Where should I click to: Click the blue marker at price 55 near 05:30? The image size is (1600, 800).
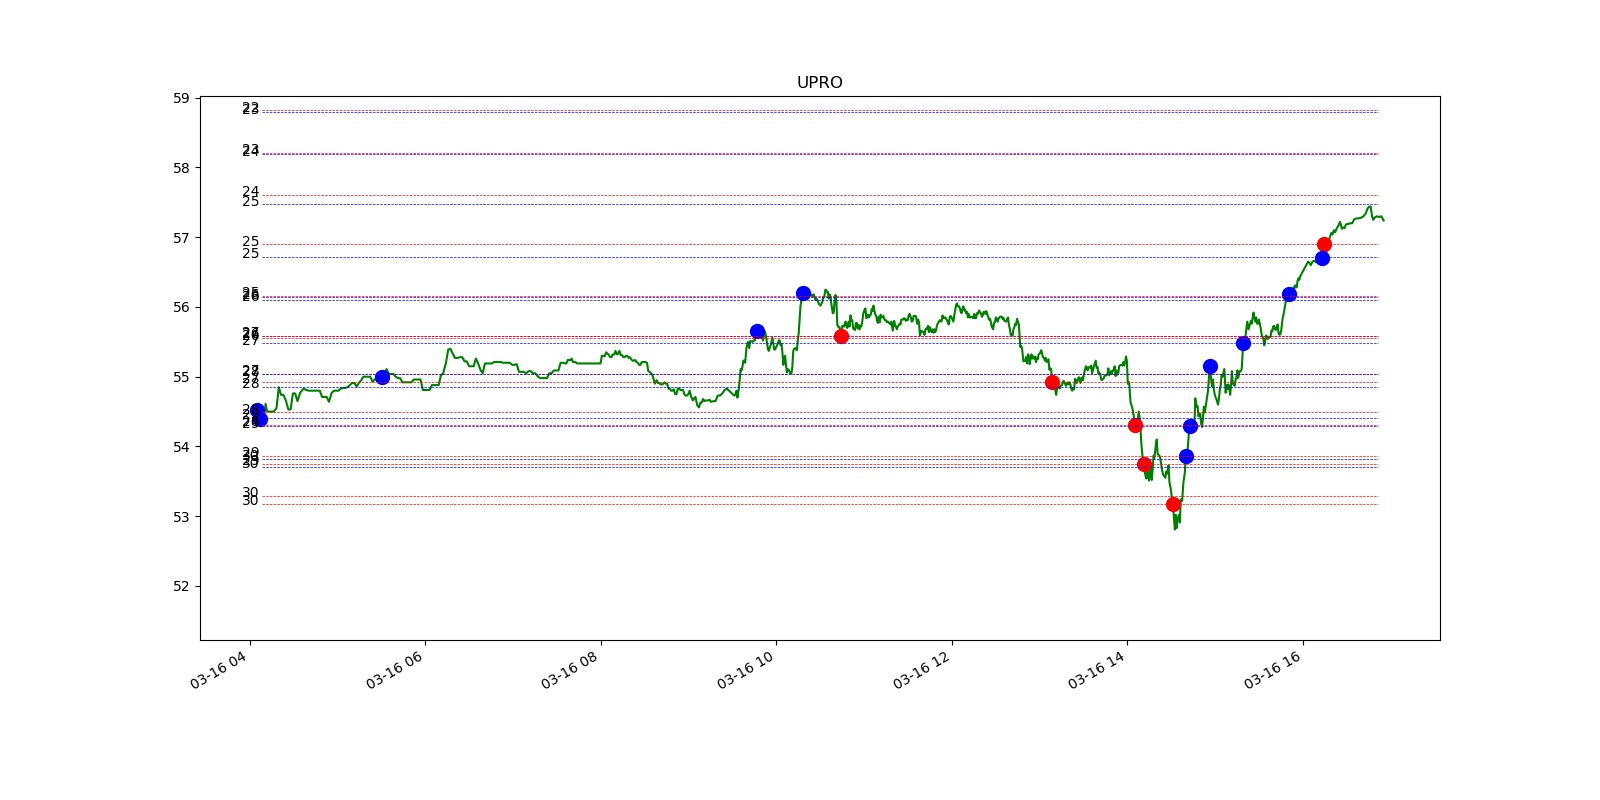click(x=382, y=377)
